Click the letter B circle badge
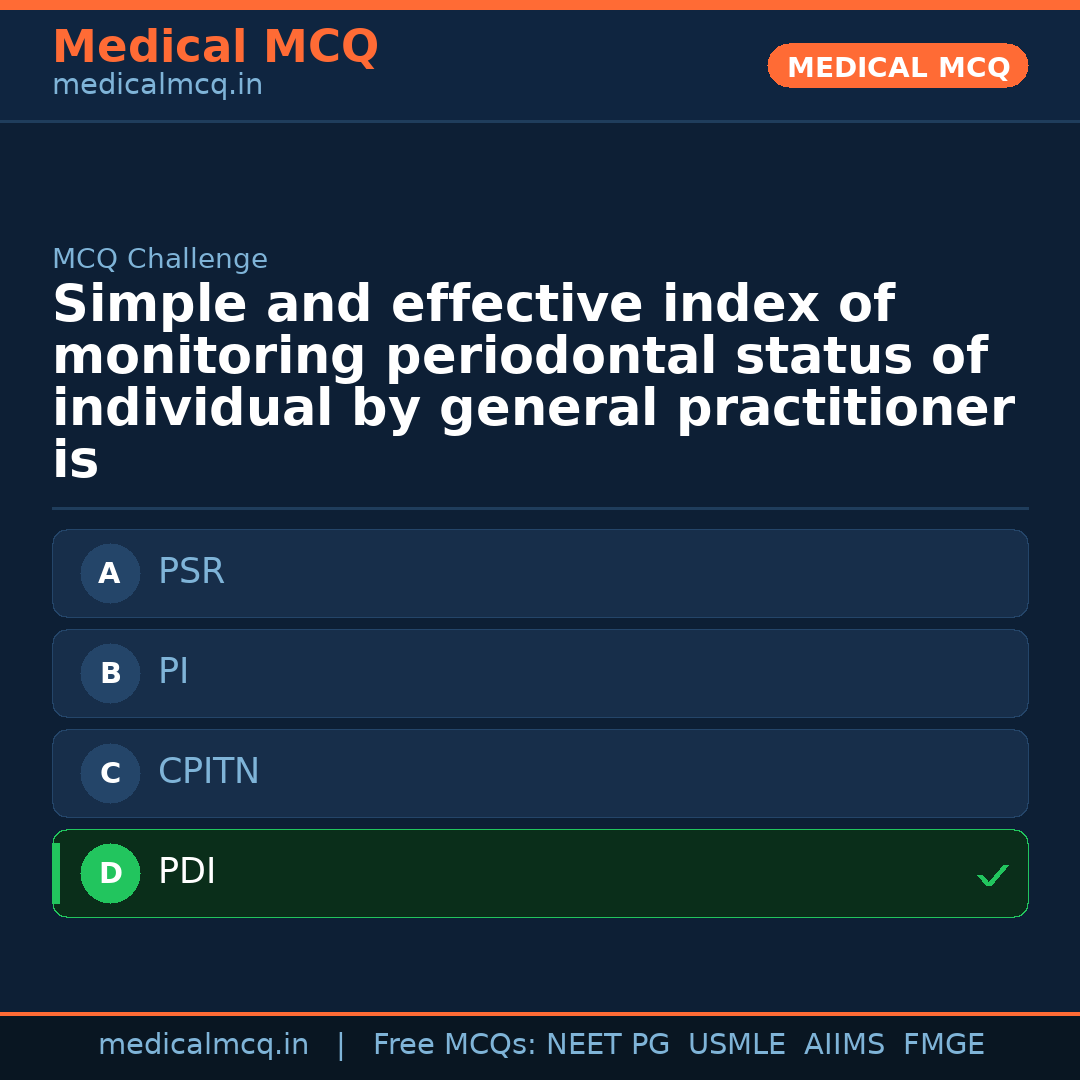This screenshot has height=1080, width=1080. 110,673
